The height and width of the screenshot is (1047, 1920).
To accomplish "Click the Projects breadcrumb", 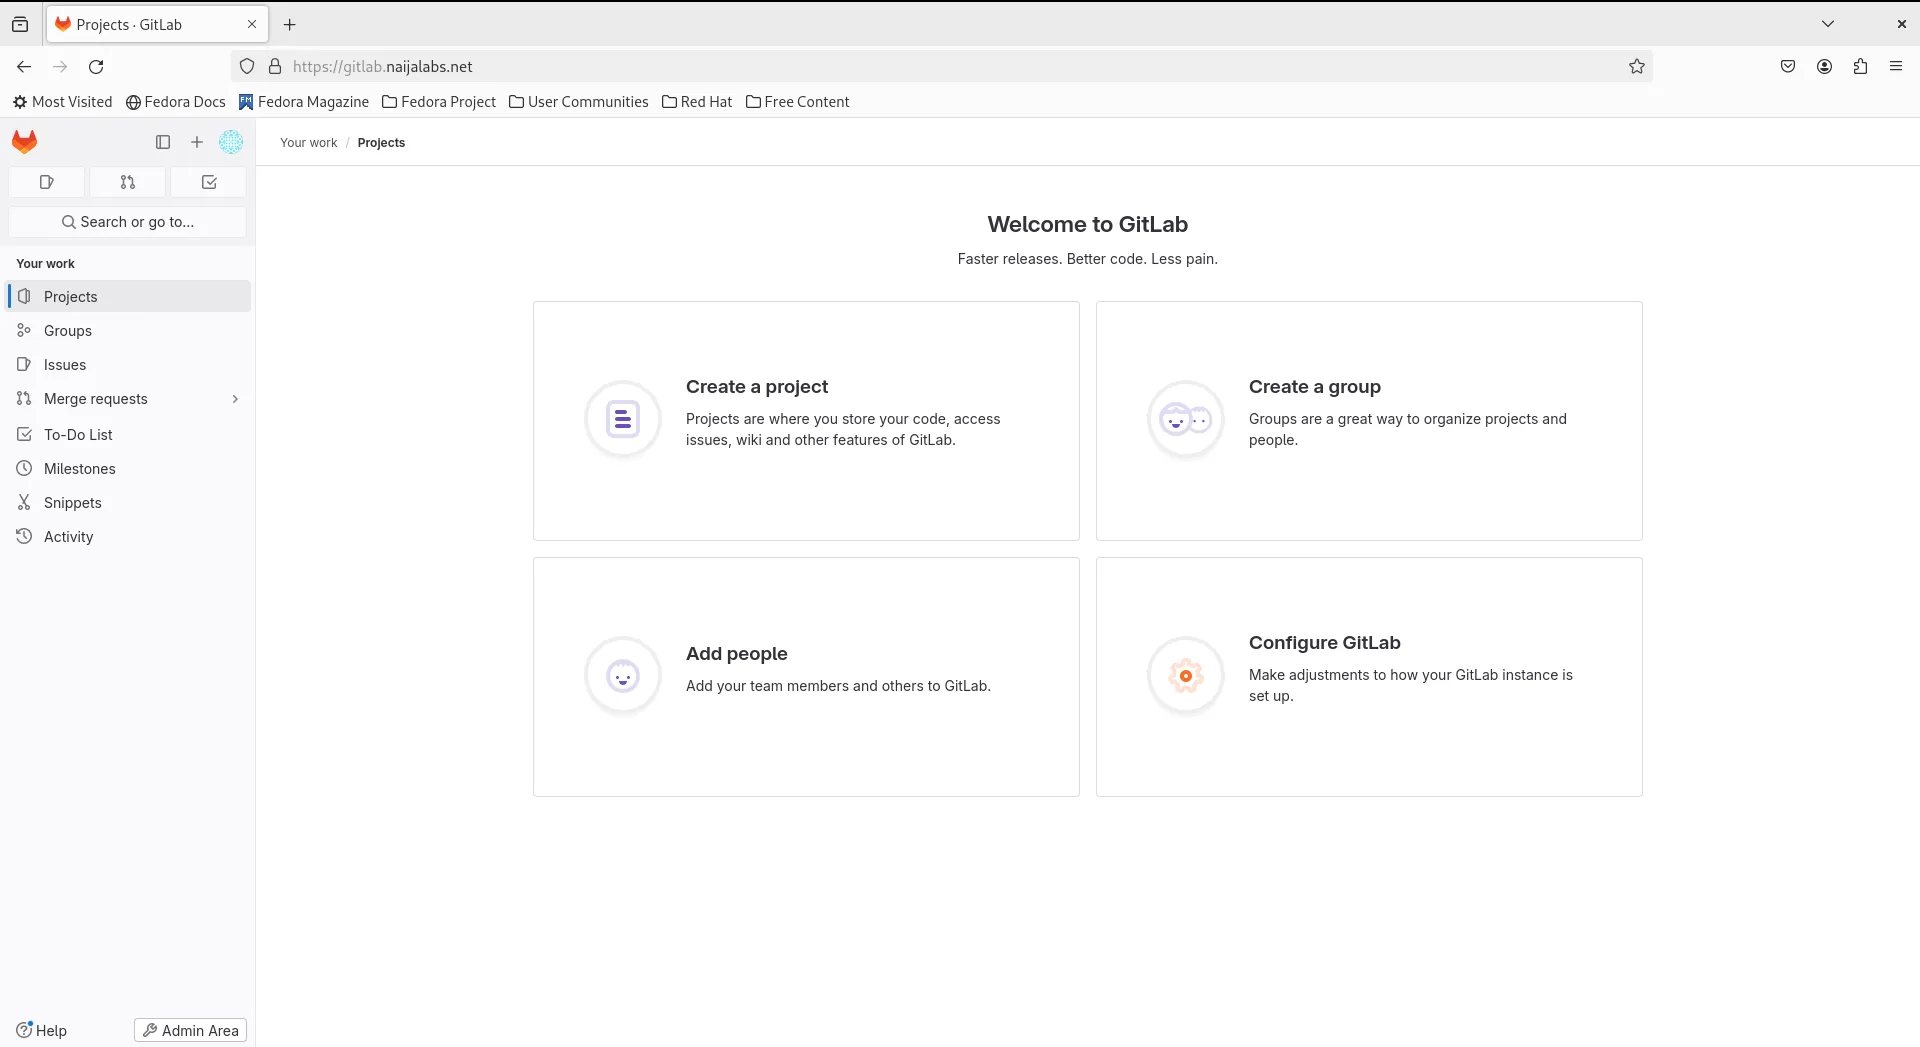I will 381,143.
